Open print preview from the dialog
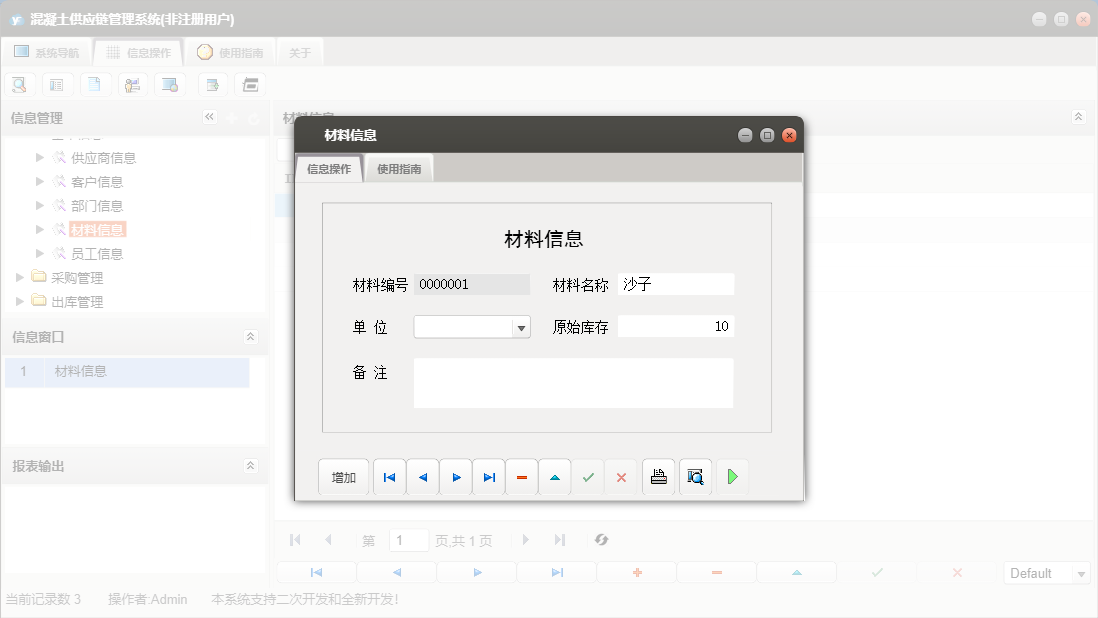Image resolution: width=1098 pixels, height=618 pixels. [x=695, y=477]
